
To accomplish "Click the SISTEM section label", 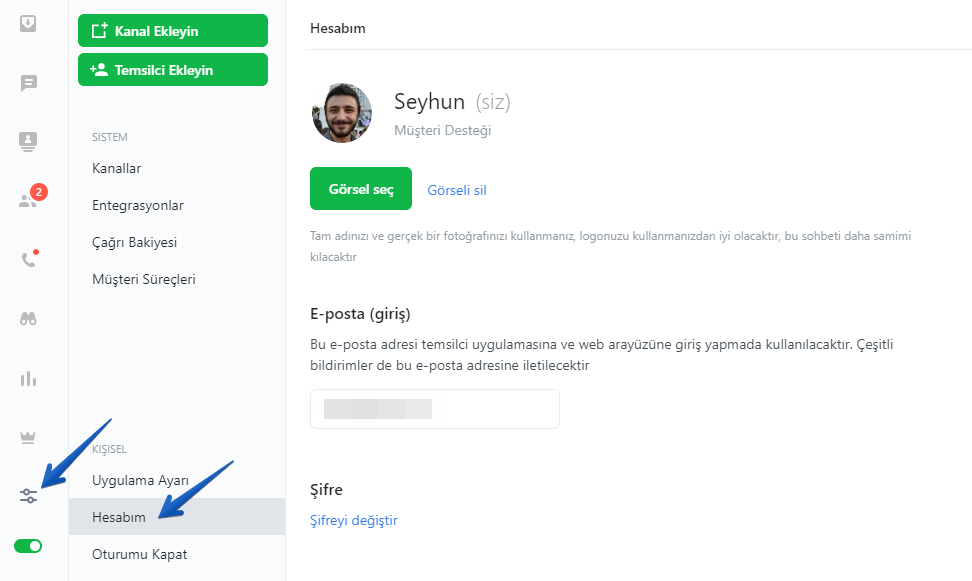I will pyautogui.click(x=110, y=137).
